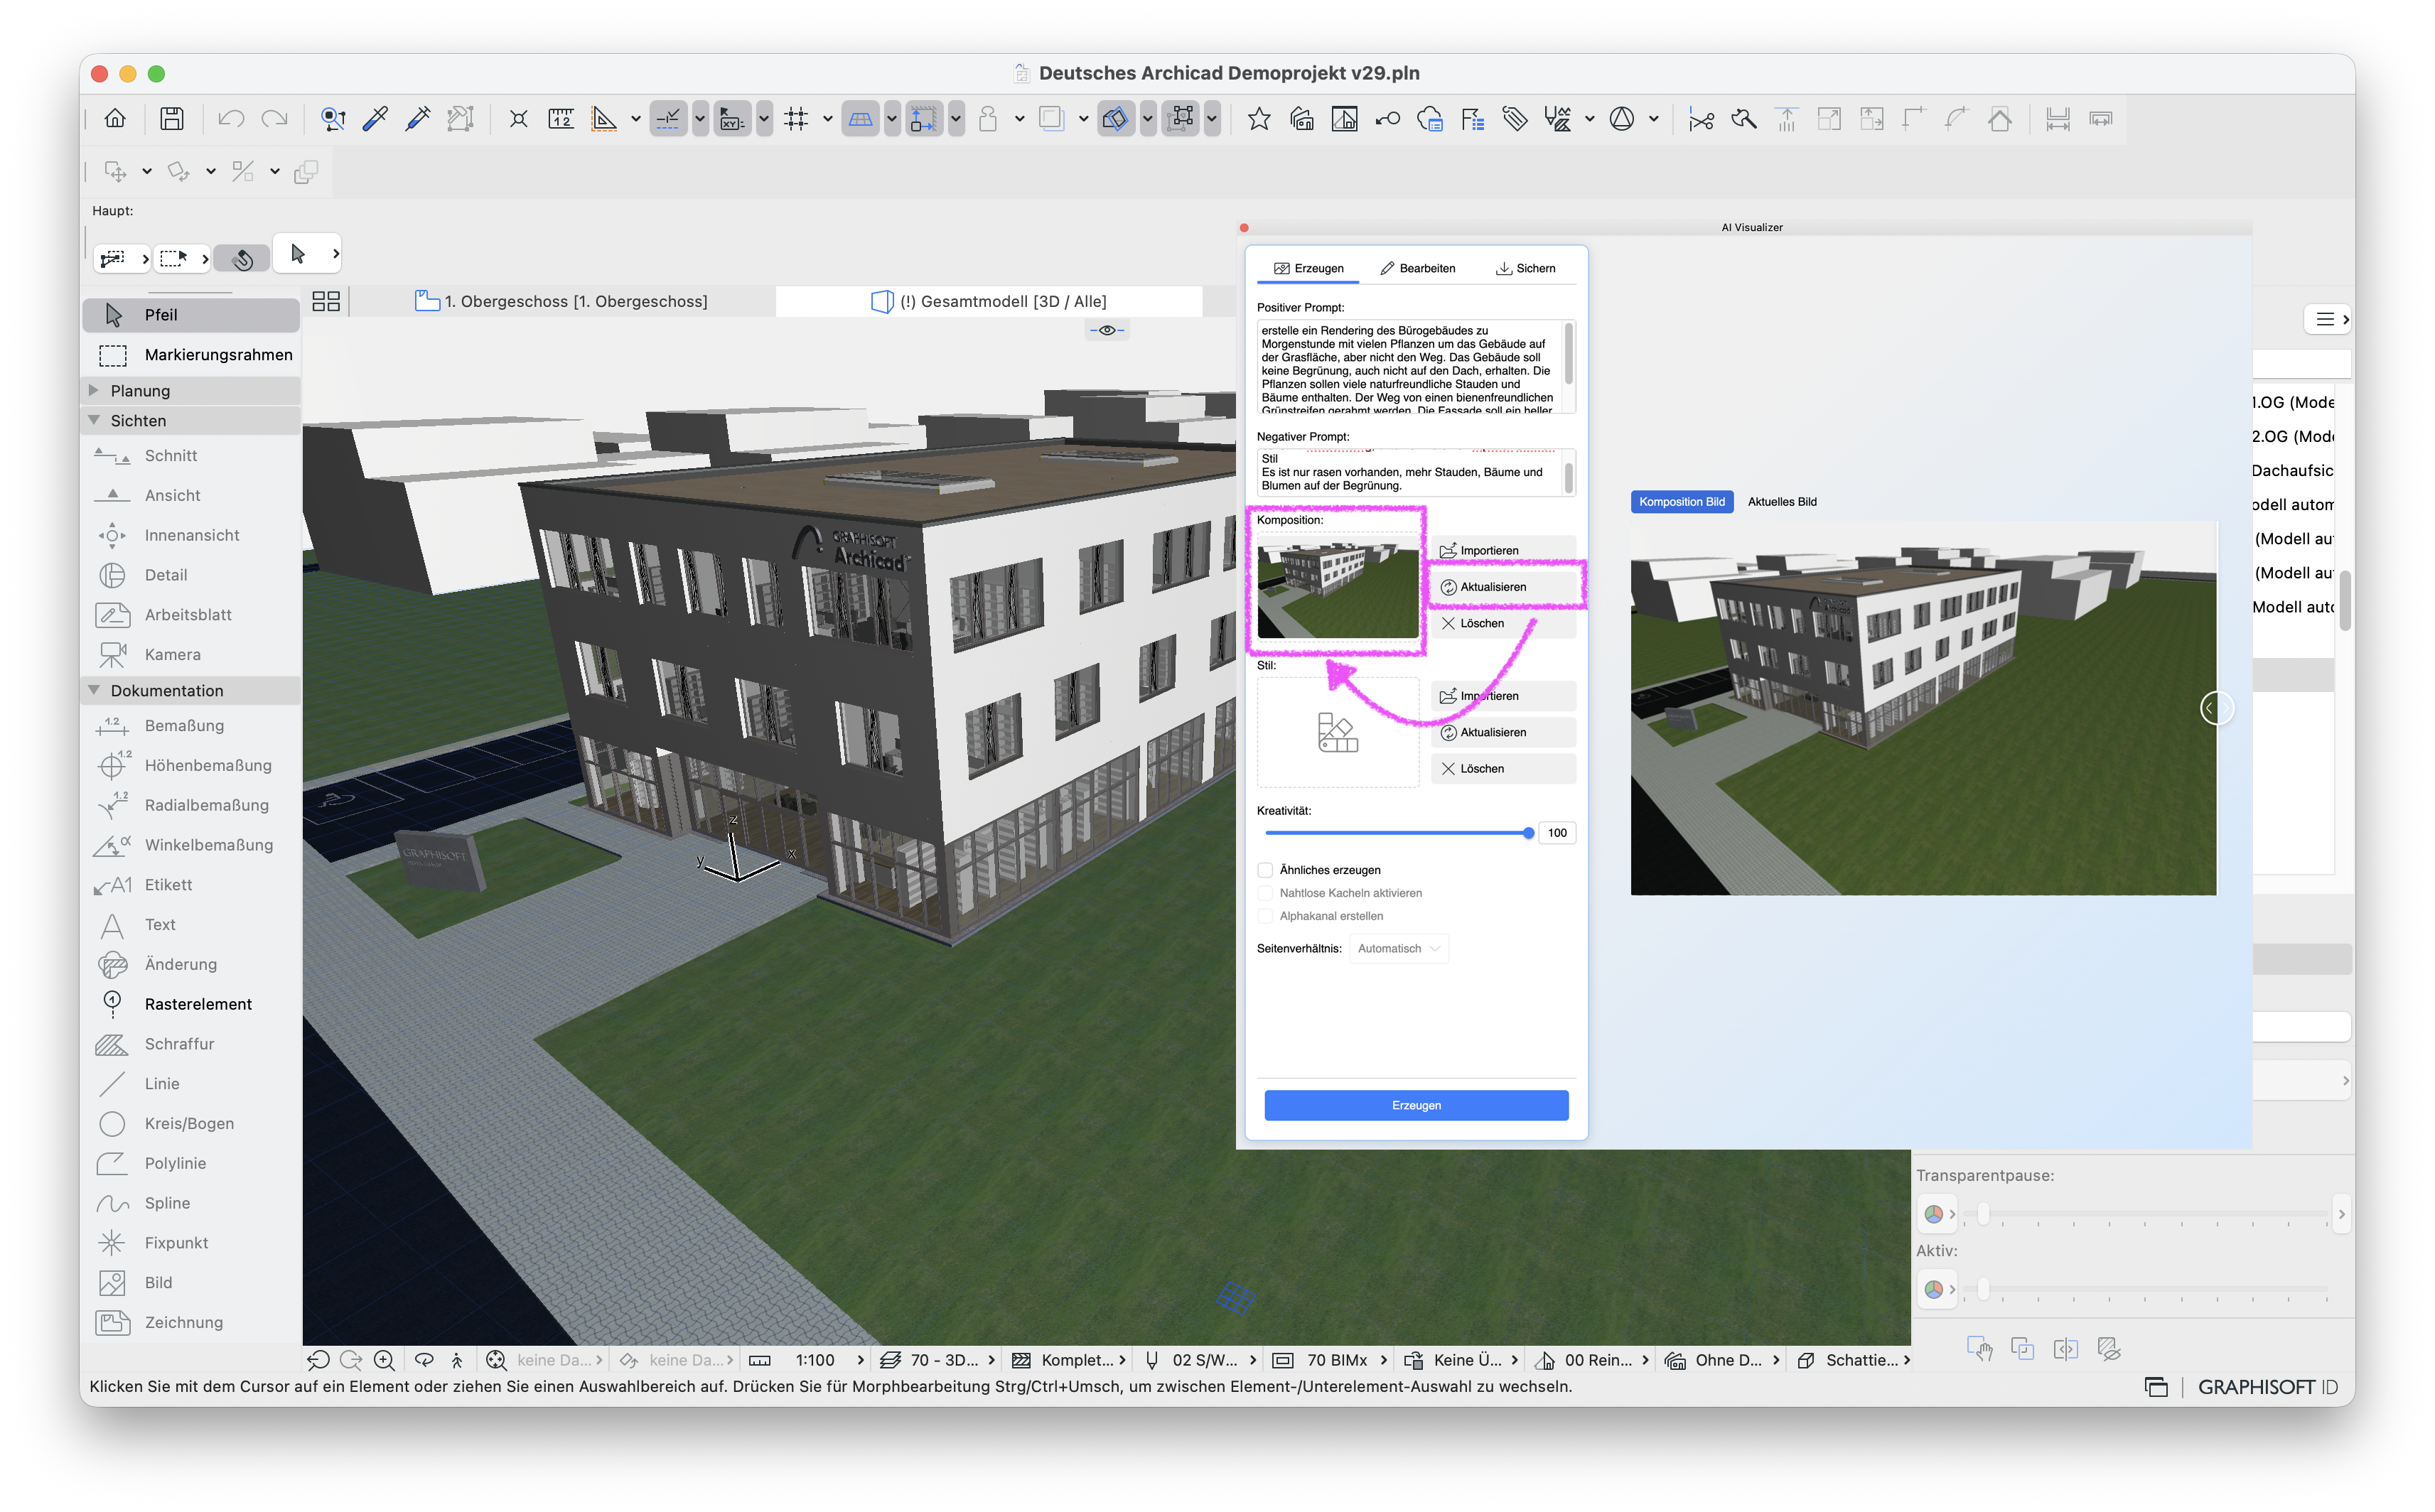Choose the Kreis/Bogen tool
Viewport: 2435px width, 1512px height.
pos(190,1123)
